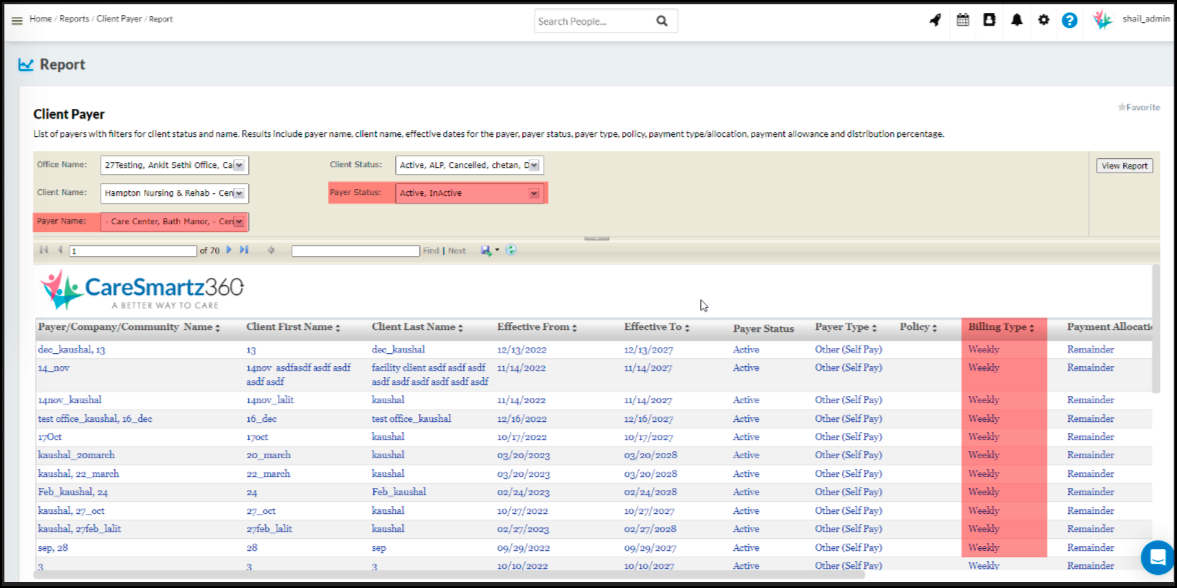Open the calendar icon in header

pos(962,20)
